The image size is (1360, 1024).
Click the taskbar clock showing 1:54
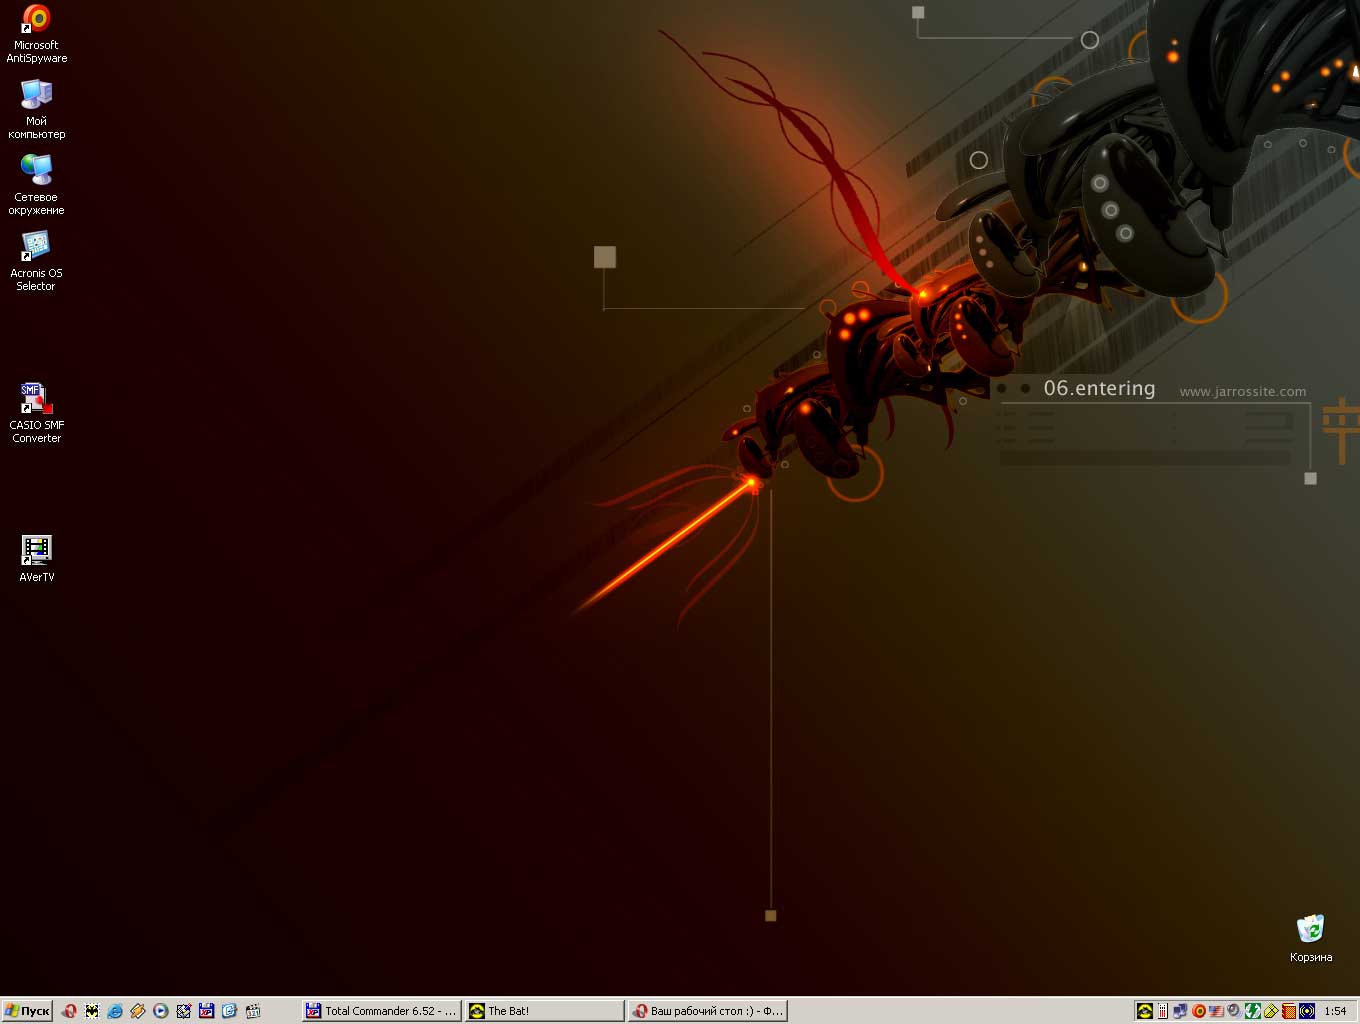(1335, 1011)
